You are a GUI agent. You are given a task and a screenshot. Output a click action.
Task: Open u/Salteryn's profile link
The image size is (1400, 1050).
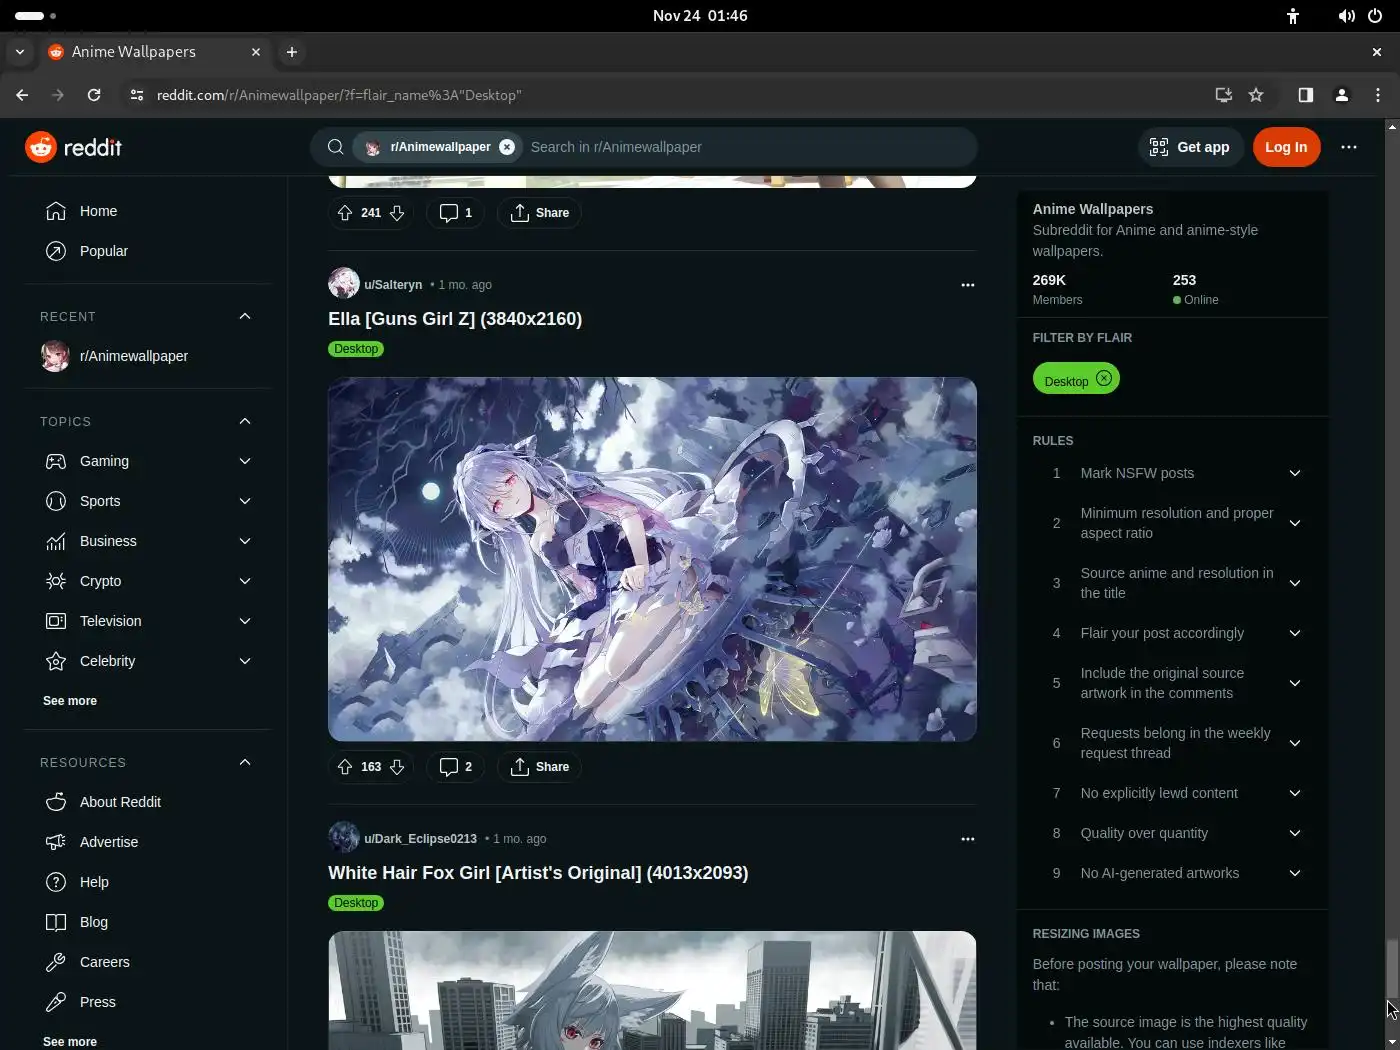[393, 285]
